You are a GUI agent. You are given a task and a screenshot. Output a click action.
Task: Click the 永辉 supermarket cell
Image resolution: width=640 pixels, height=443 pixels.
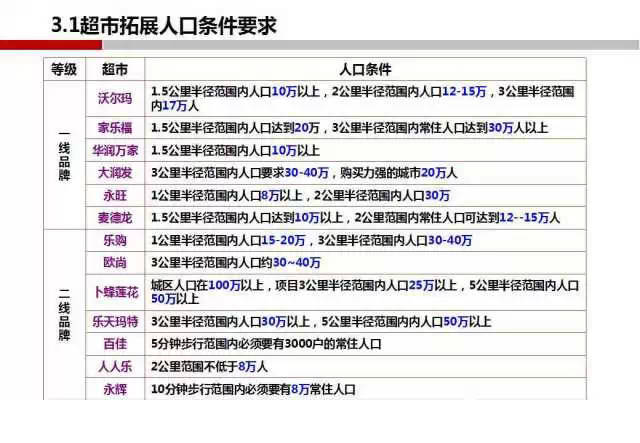(115, 389)
